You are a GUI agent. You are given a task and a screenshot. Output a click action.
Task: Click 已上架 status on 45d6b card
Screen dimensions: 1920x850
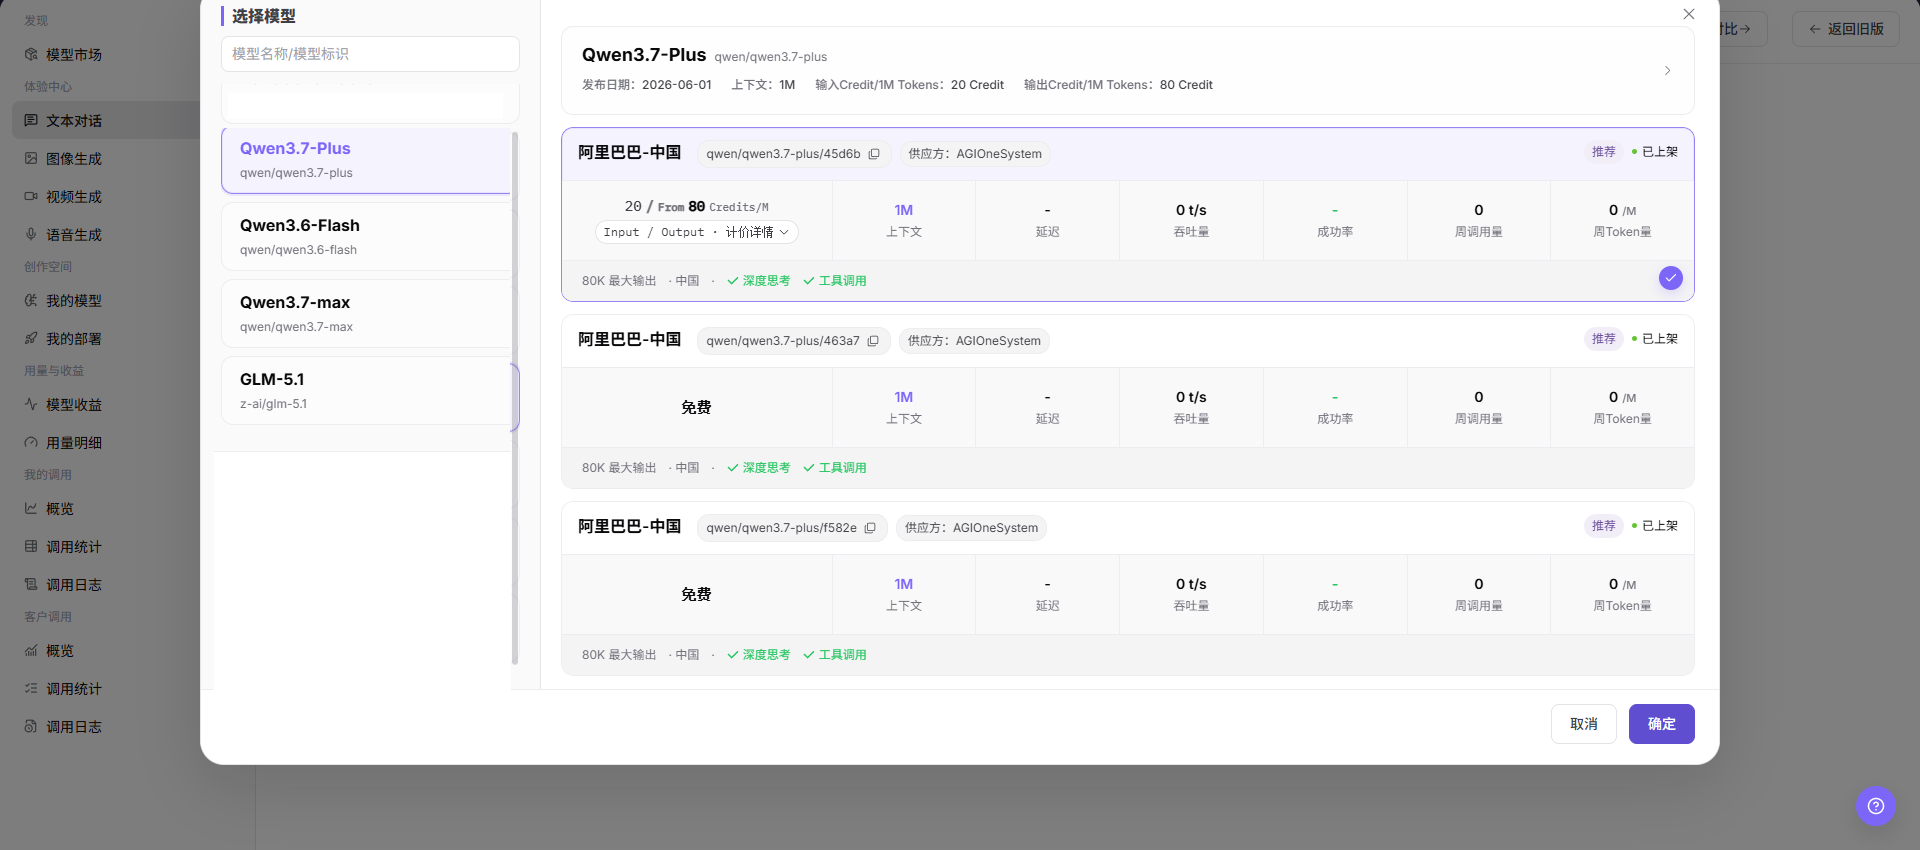(1655, 152)
